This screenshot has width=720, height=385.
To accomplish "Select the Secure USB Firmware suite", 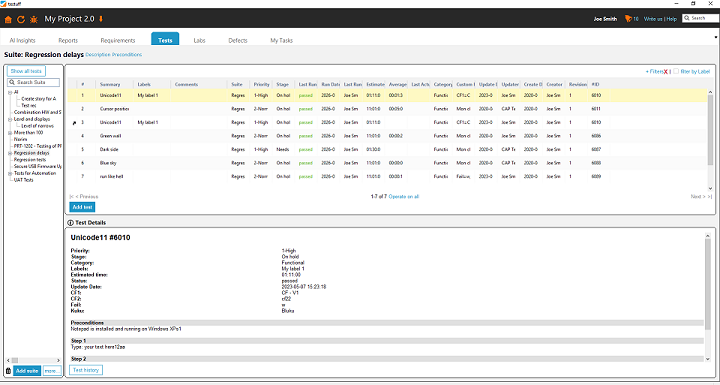I will pyautogui.click(x=38, y=166).
